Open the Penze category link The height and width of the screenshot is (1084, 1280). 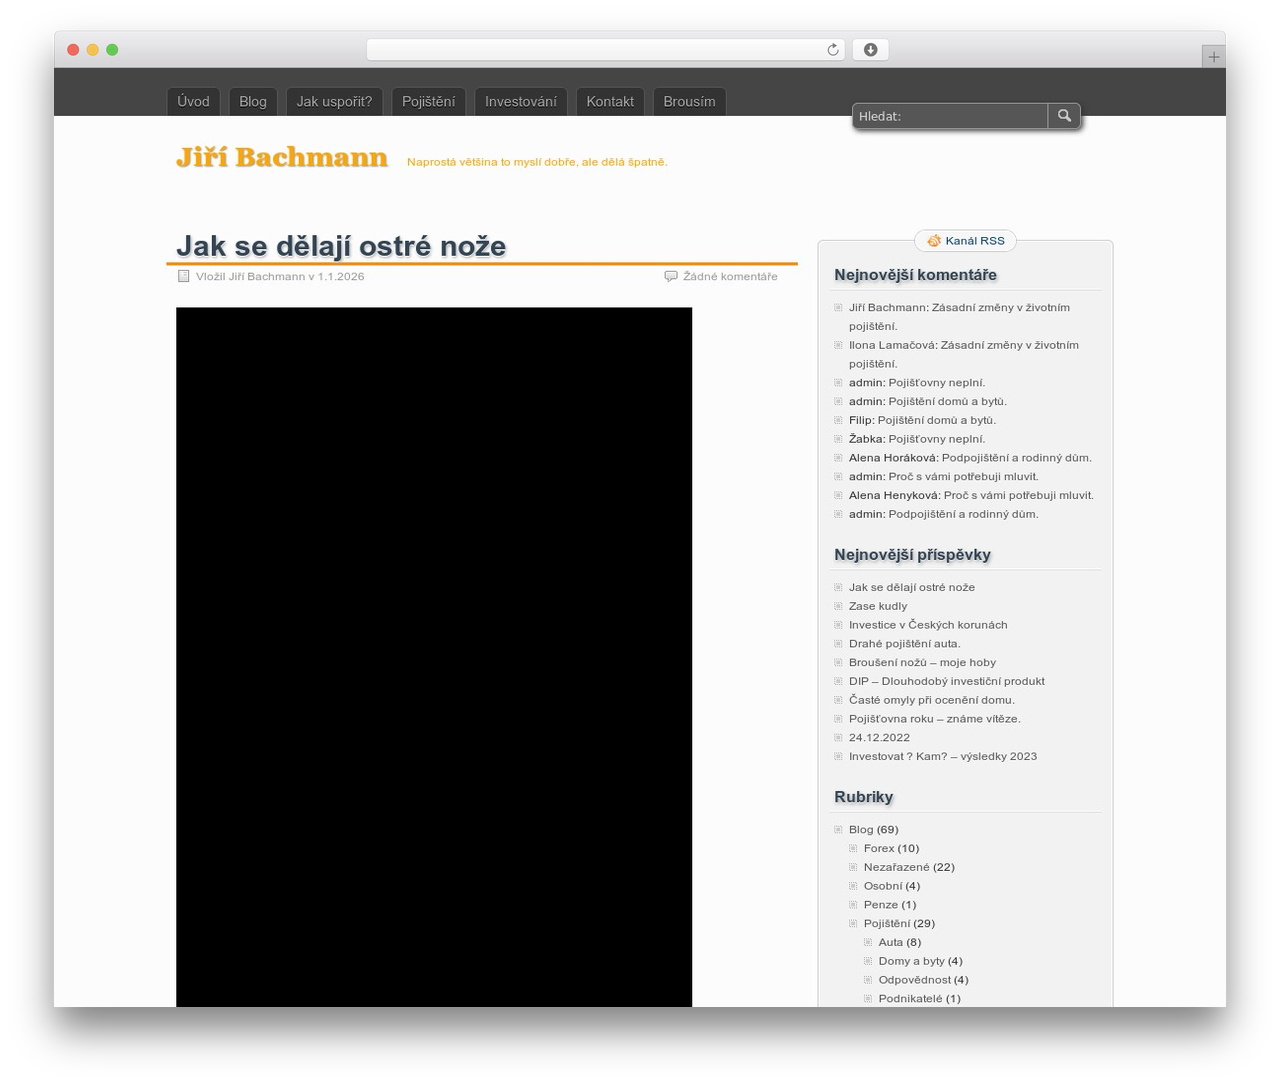point(881,905)
